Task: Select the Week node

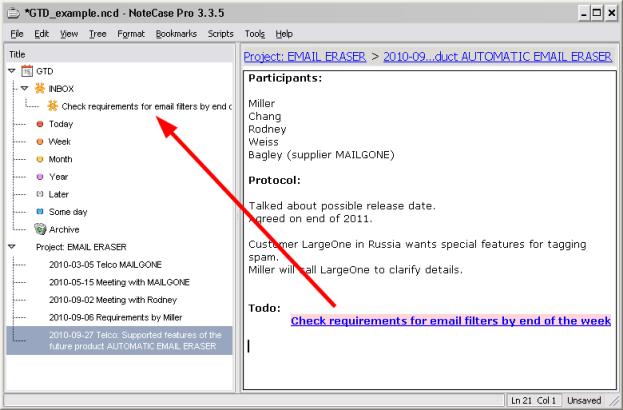Action: coord(60,141)
